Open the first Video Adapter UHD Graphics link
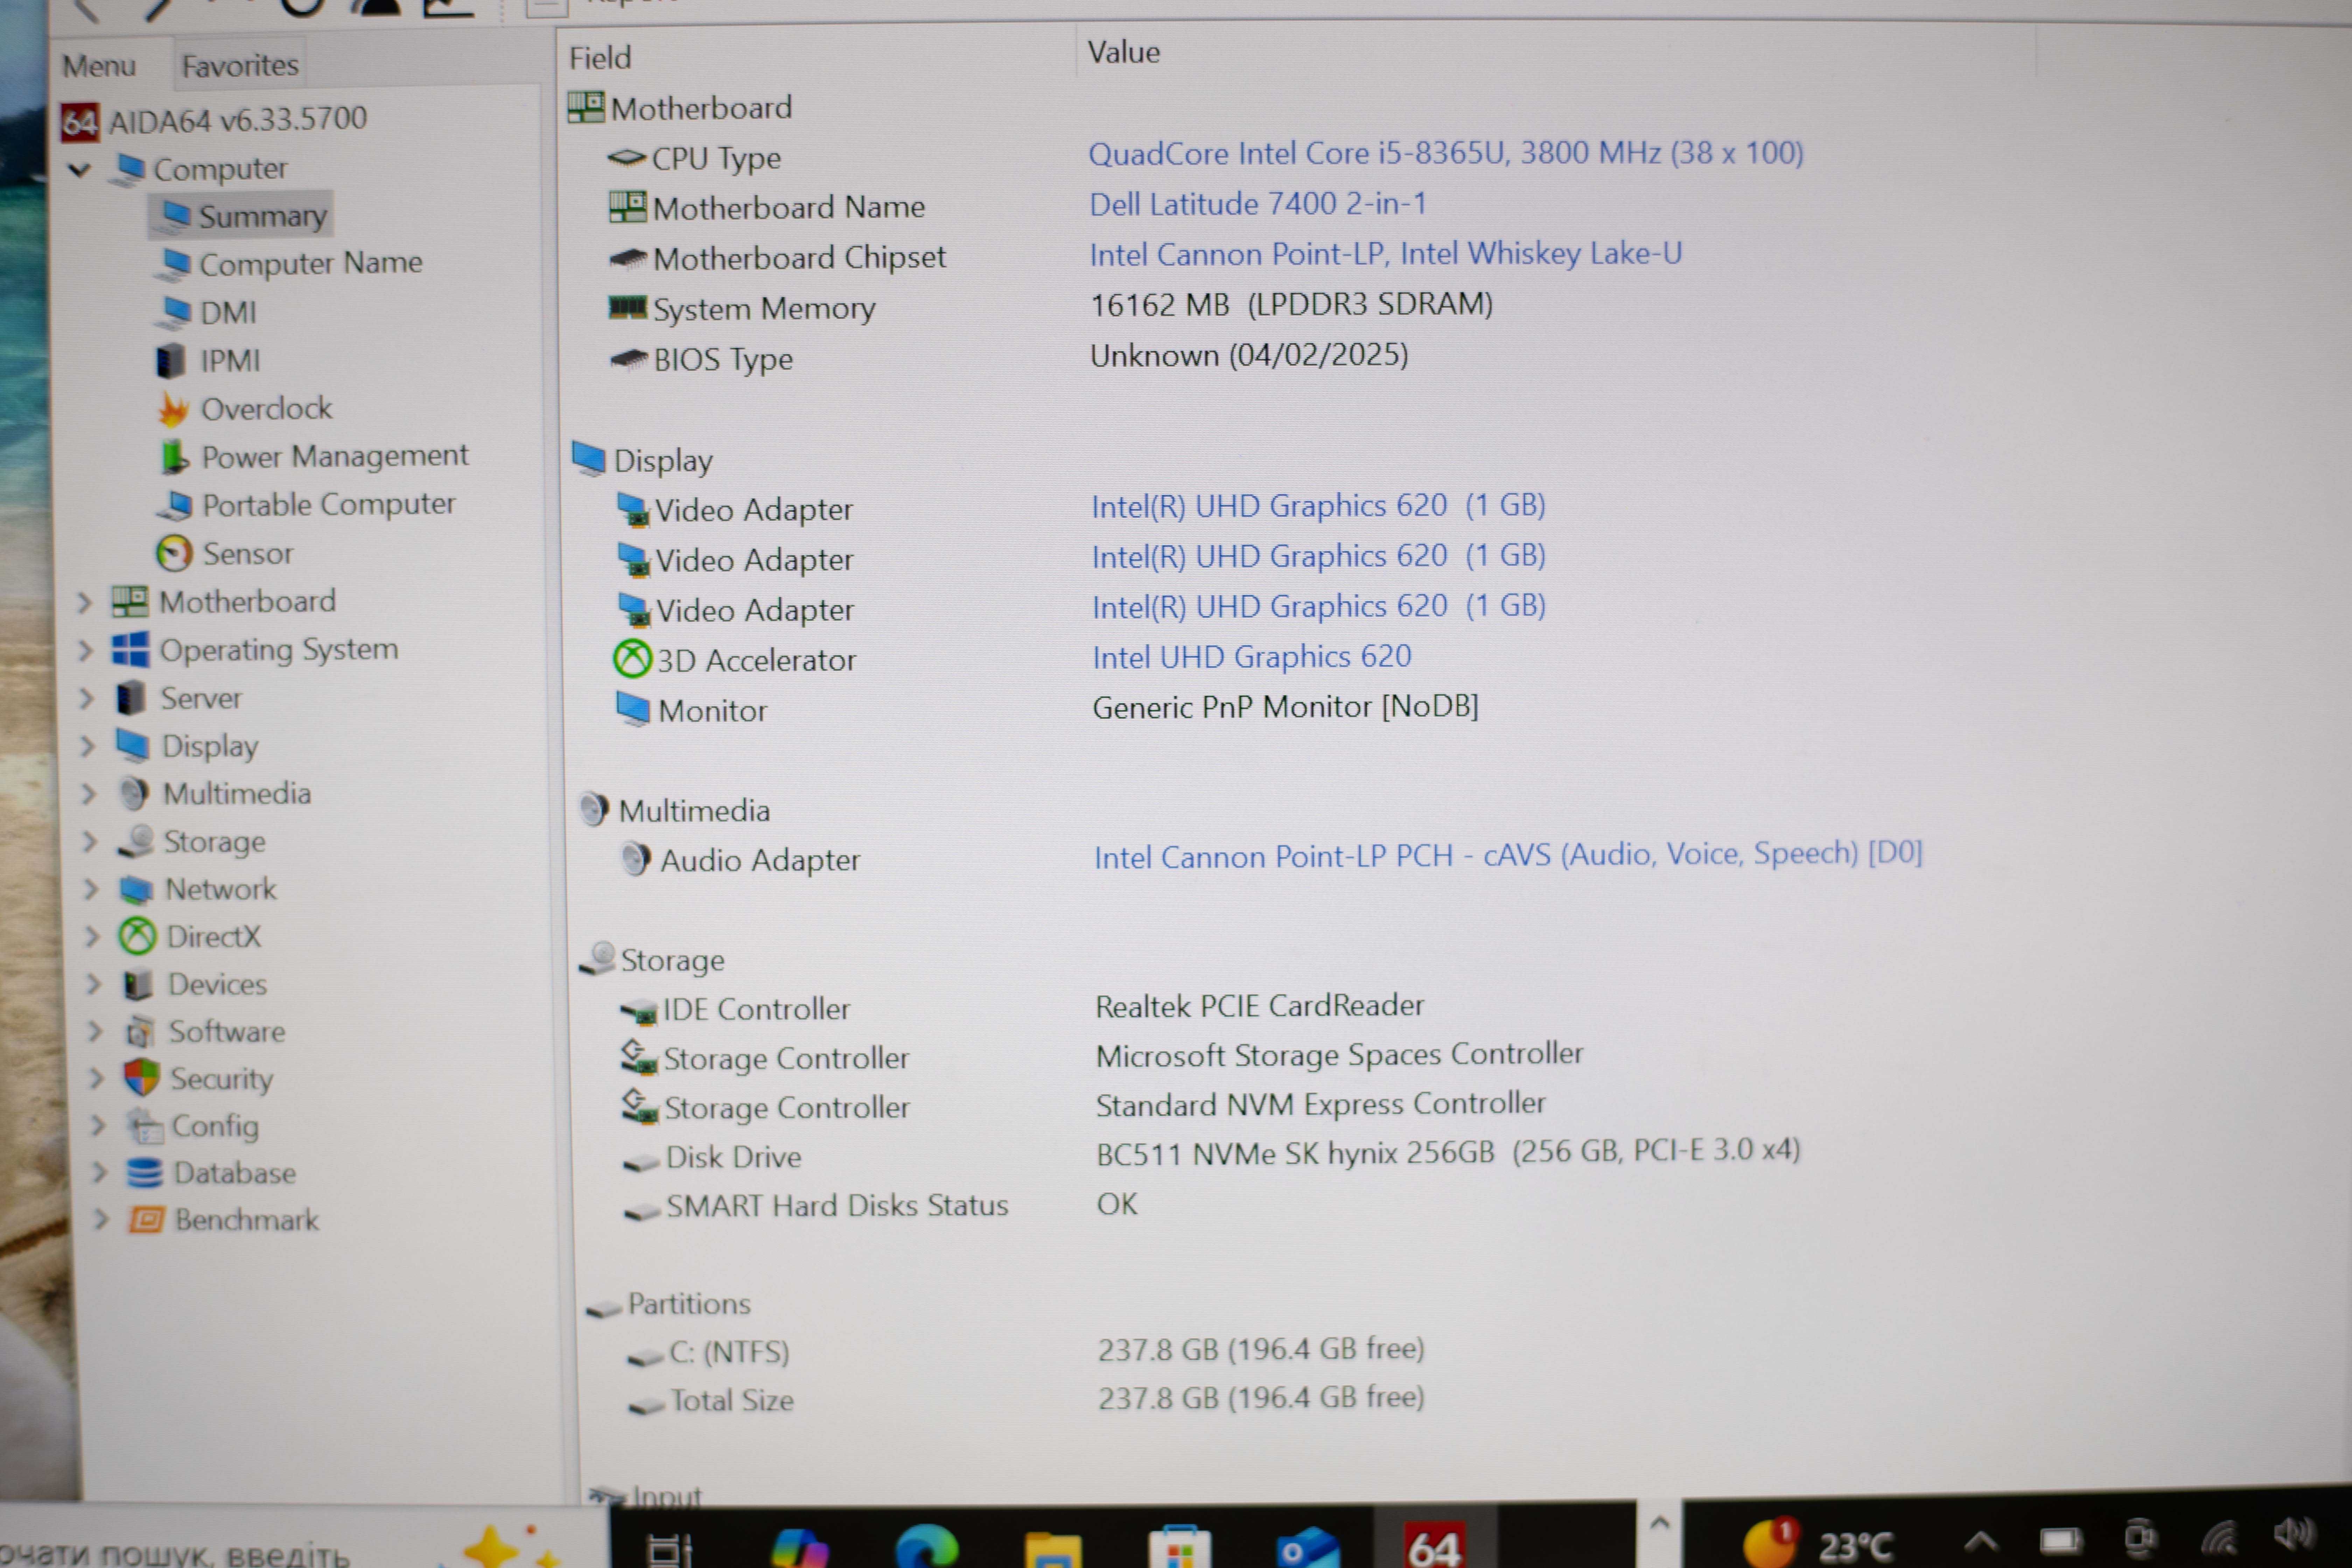Viewport: 2352px width, 1568px height. point(1319,506)
